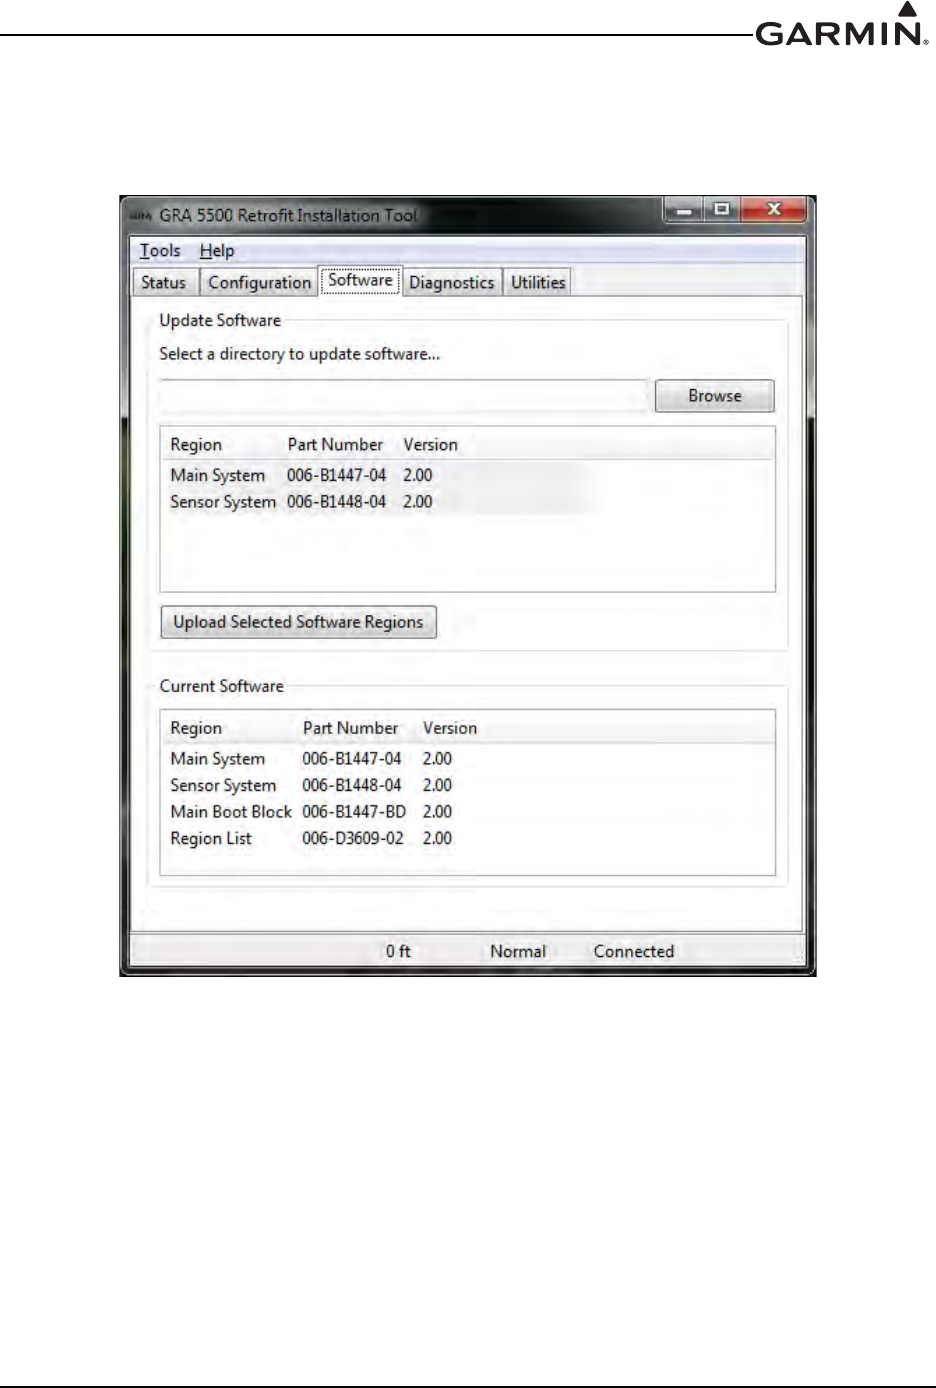Image resolution: width=936 pixels, height=1388 pixels.
Task: Click part number 006-B1447-BD
Action: click(x=354, y=812)
